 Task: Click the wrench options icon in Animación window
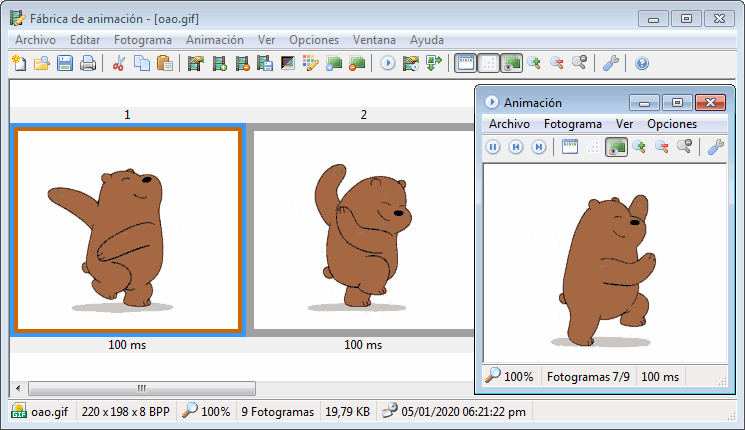[716, 147]
